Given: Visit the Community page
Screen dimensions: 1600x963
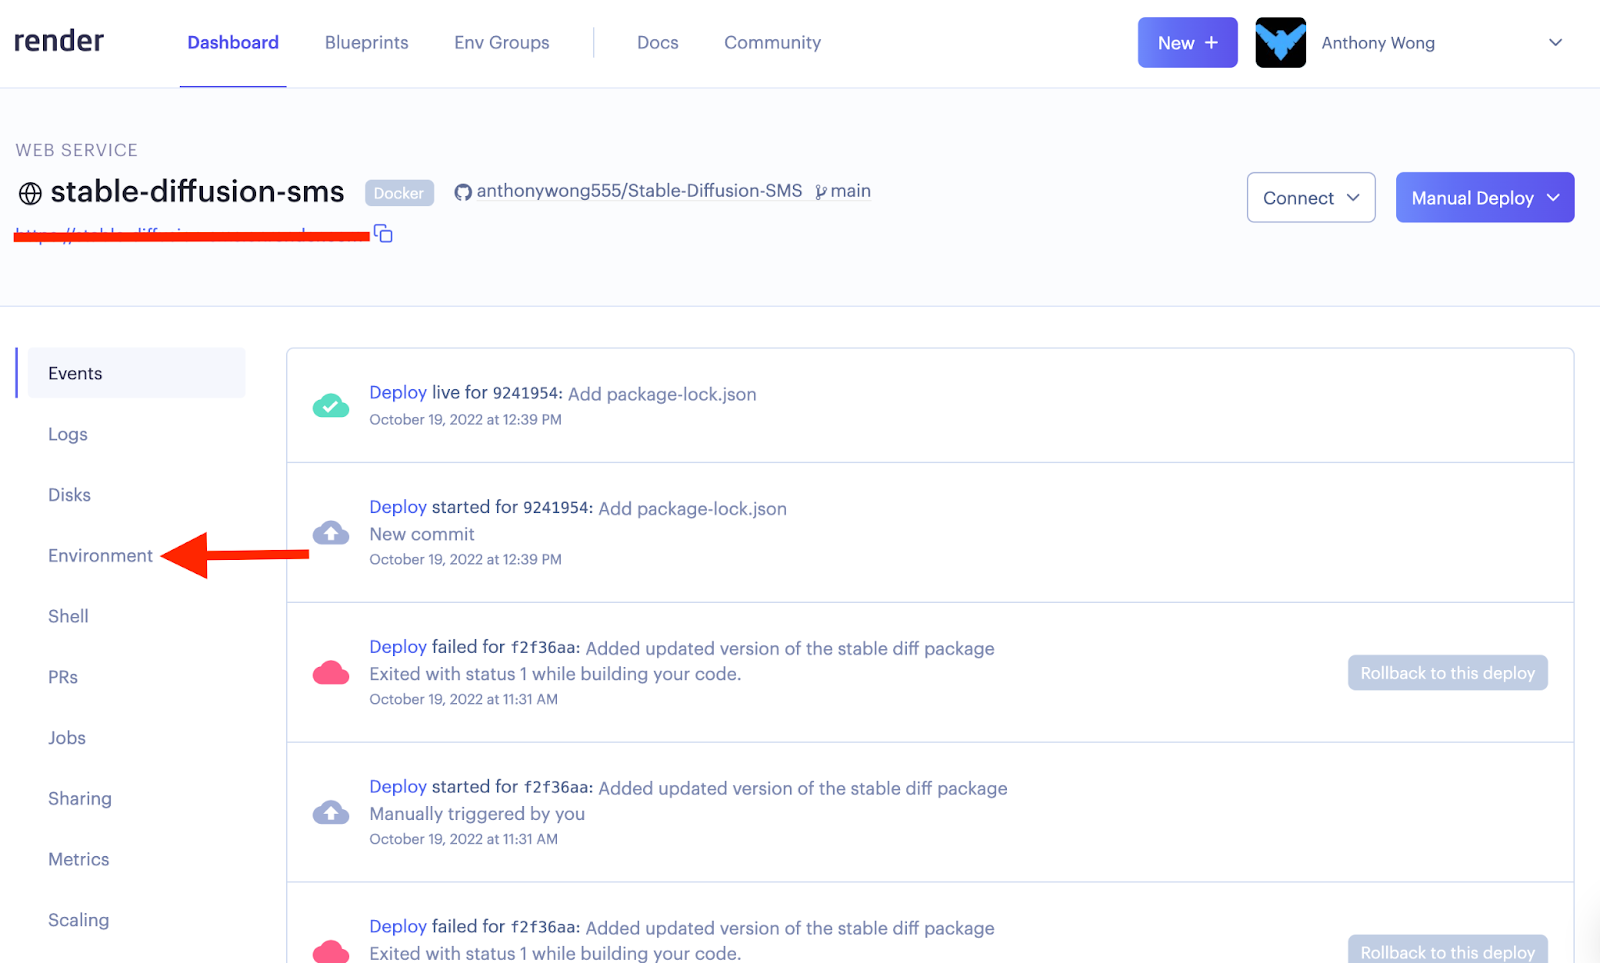Looking at the screenshot, I should [x=773, y=43].
